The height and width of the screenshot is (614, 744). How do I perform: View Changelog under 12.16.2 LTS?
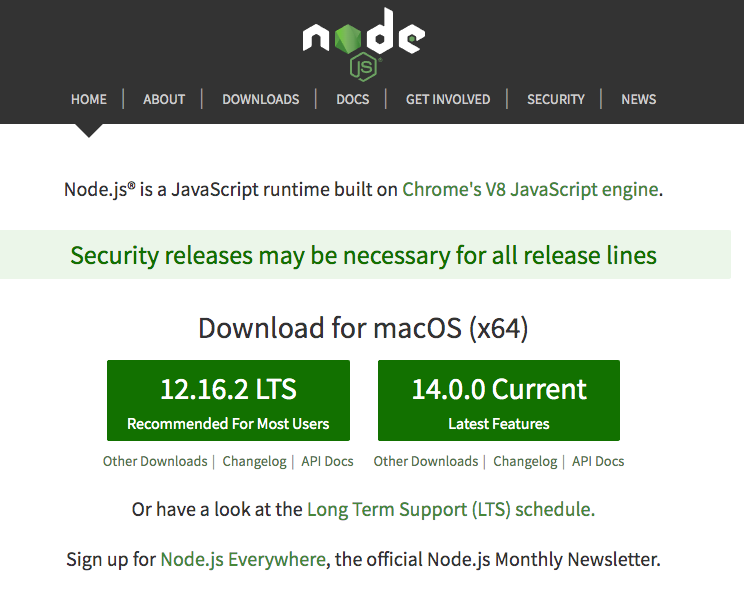254,461
